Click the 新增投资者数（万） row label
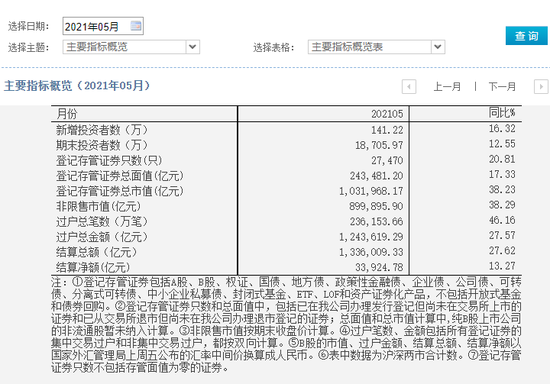The image size is (550, 384). (x=102, y=130)
